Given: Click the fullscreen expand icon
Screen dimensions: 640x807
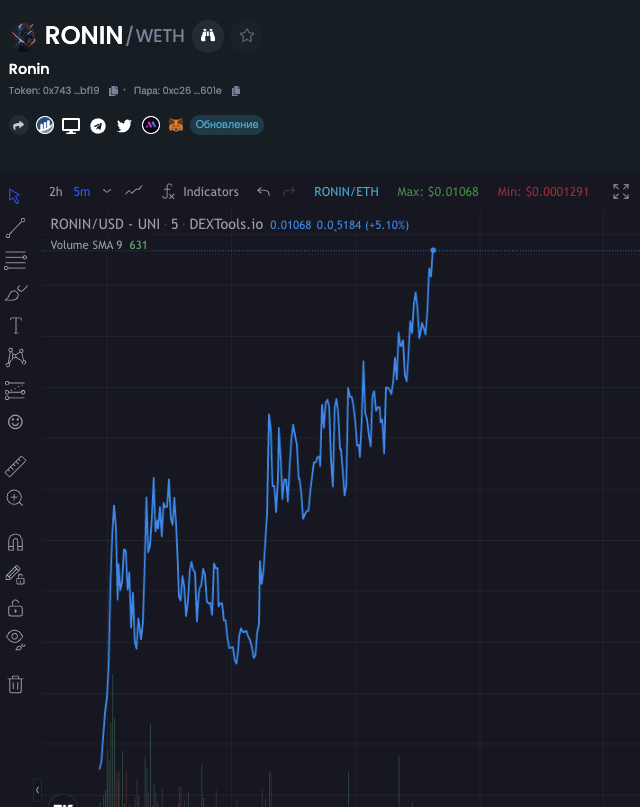Looking at the screenshot, I should click(x=621, y=191).
